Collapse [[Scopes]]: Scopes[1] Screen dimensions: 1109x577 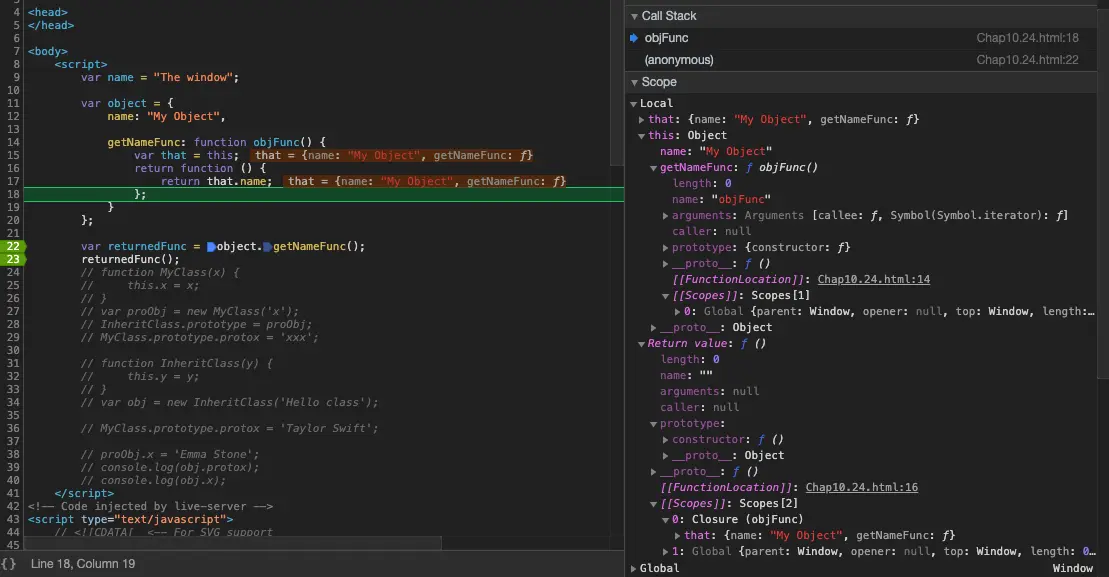pyautogui.click(x=666, y=296)
